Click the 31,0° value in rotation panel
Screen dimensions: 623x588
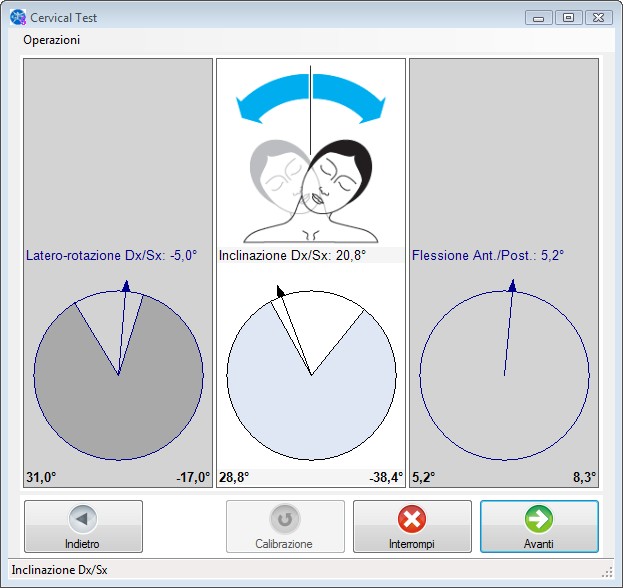(41, 477)
